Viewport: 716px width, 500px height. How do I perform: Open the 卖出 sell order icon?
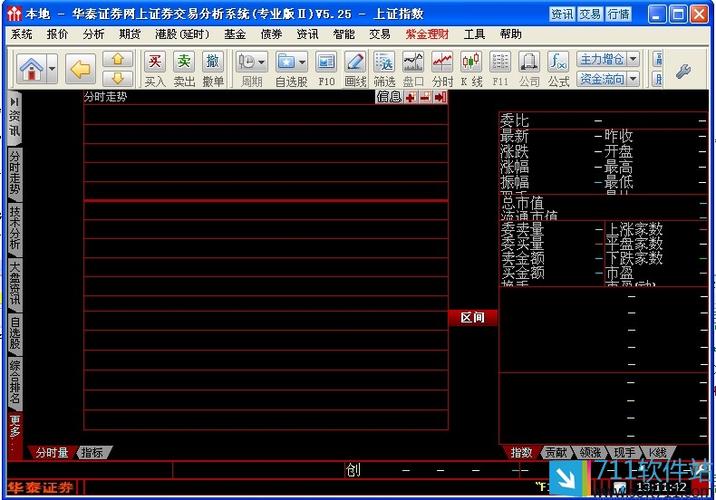(x=184, y=62)
